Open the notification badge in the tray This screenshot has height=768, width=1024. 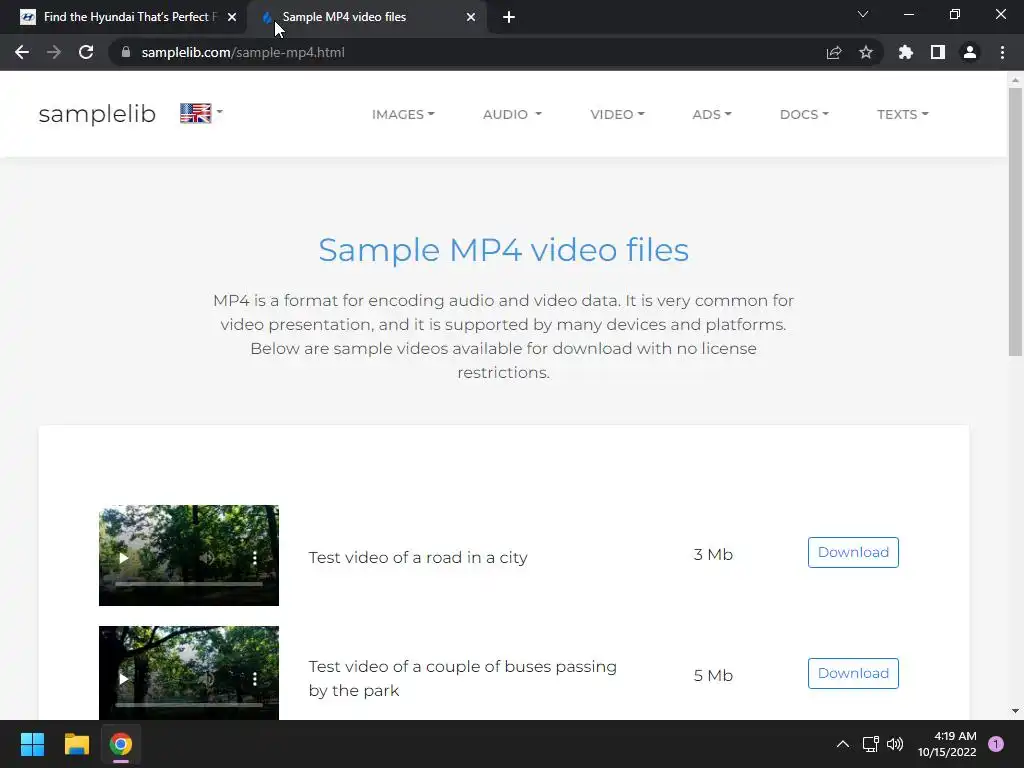tap(996, 744)
